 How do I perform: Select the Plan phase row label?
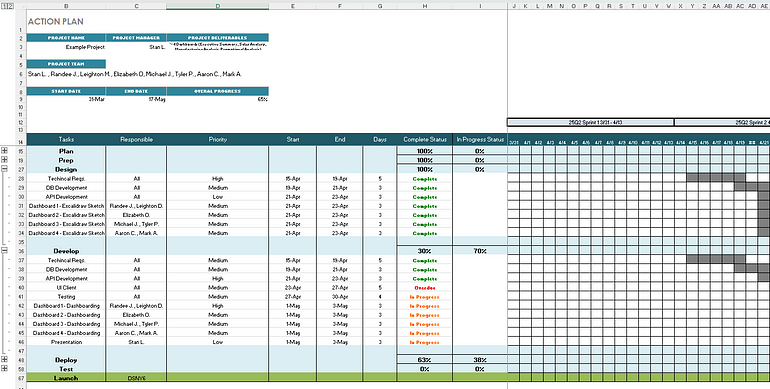[x=66, y=151]
